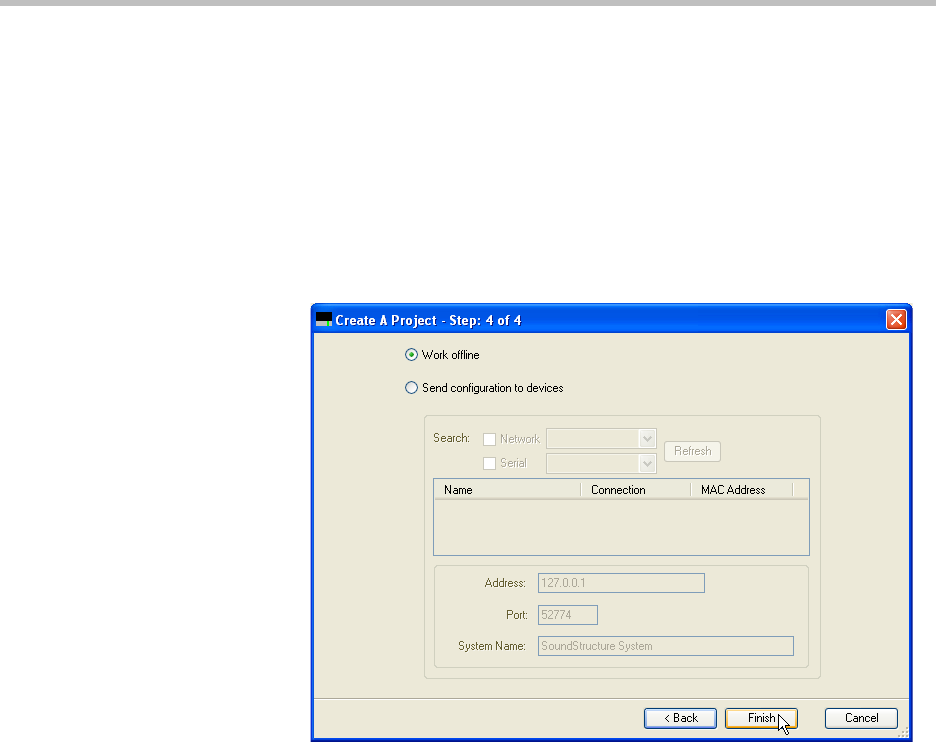Tick the Serial search checkbox

pyautogui.click(x=489, y=463)
